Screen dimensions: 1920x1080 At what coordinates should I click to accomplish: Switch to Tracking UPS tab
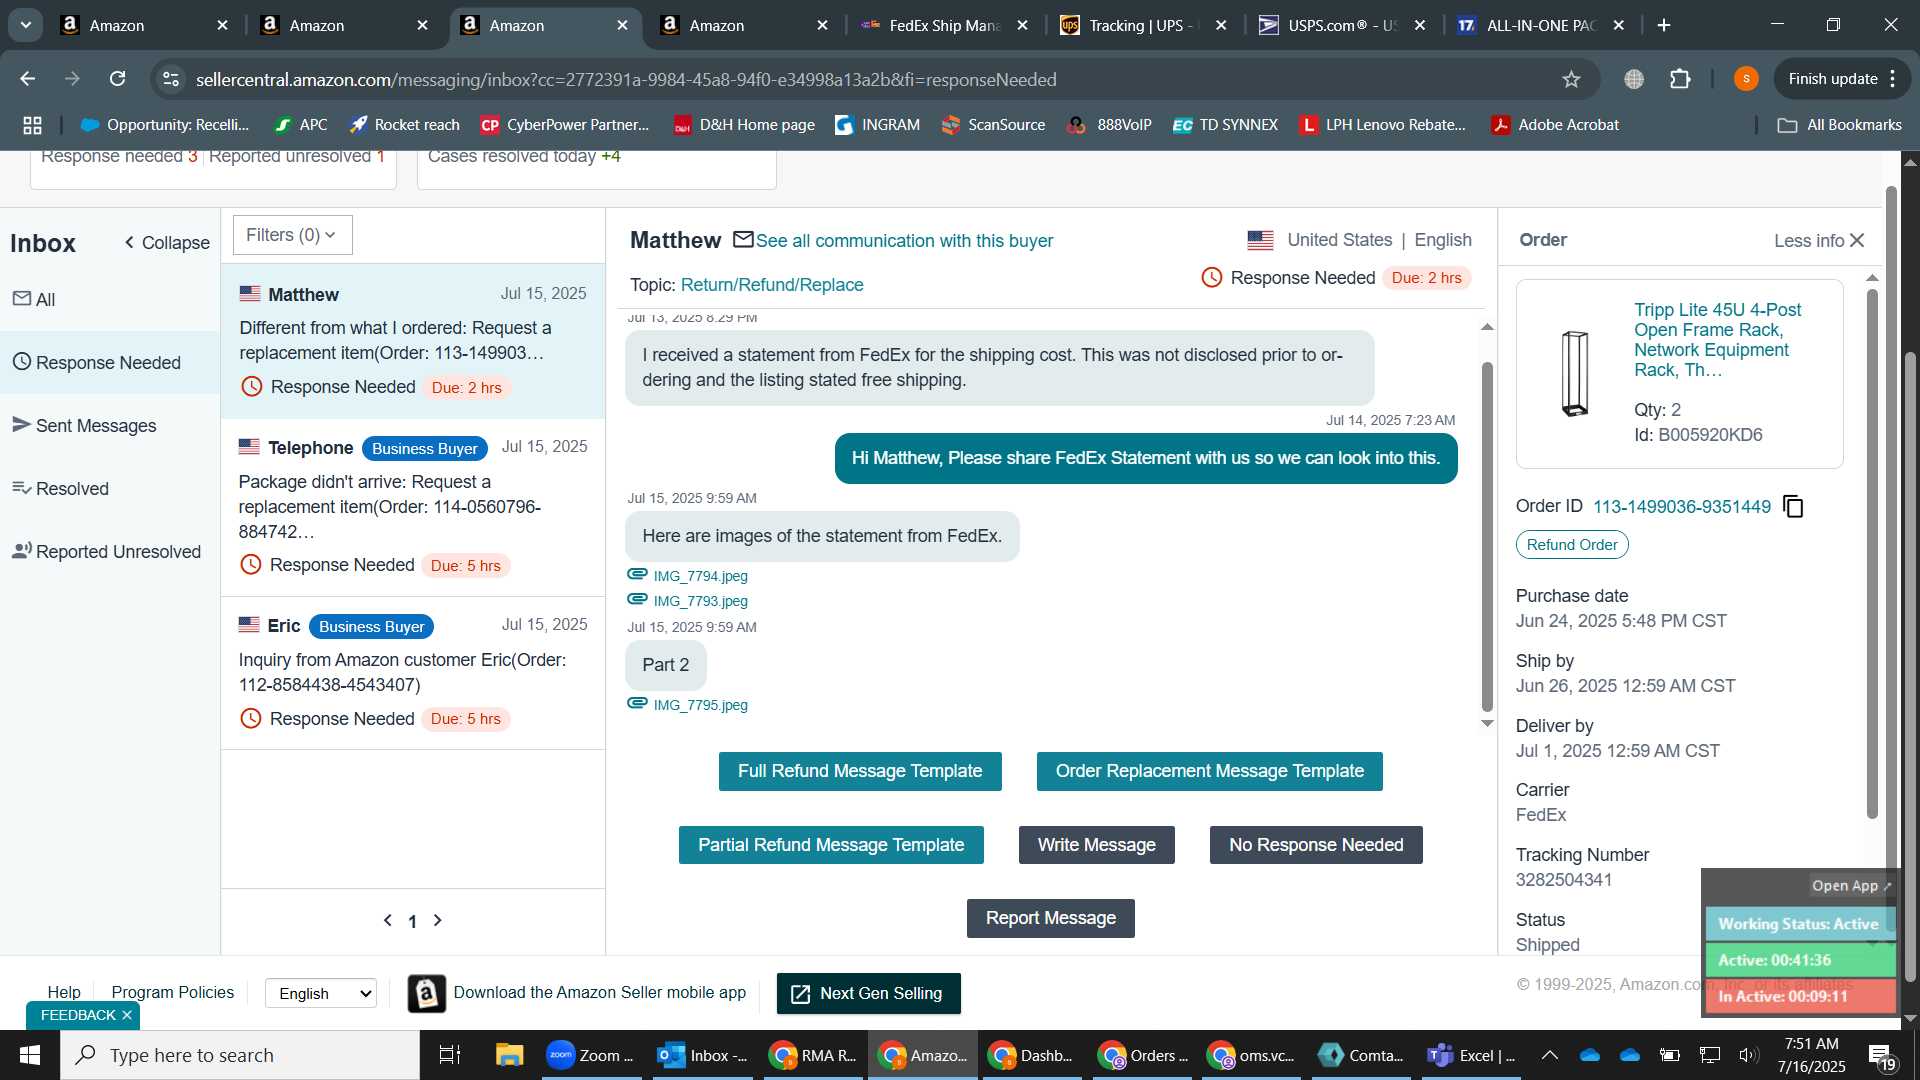(1144, 25)
